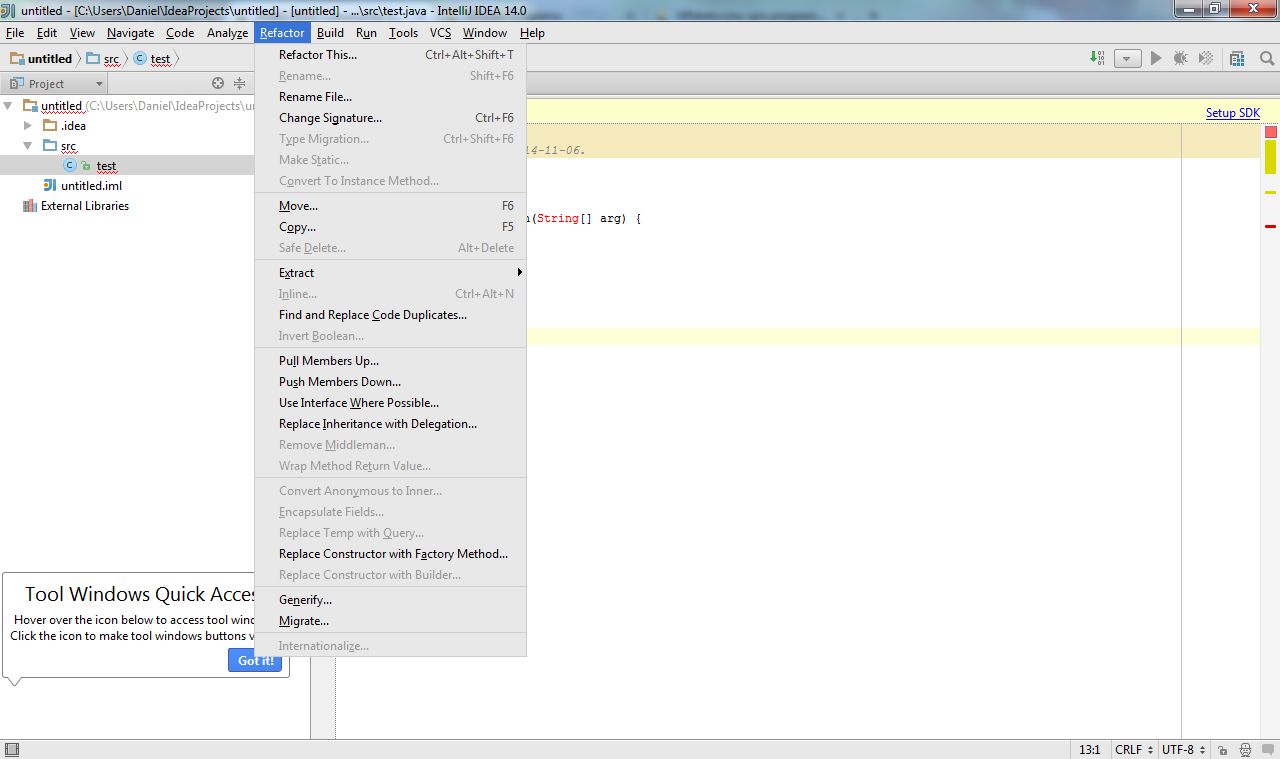
Task: Choose Pull Members Up...
Action: (x=391, y=361)
